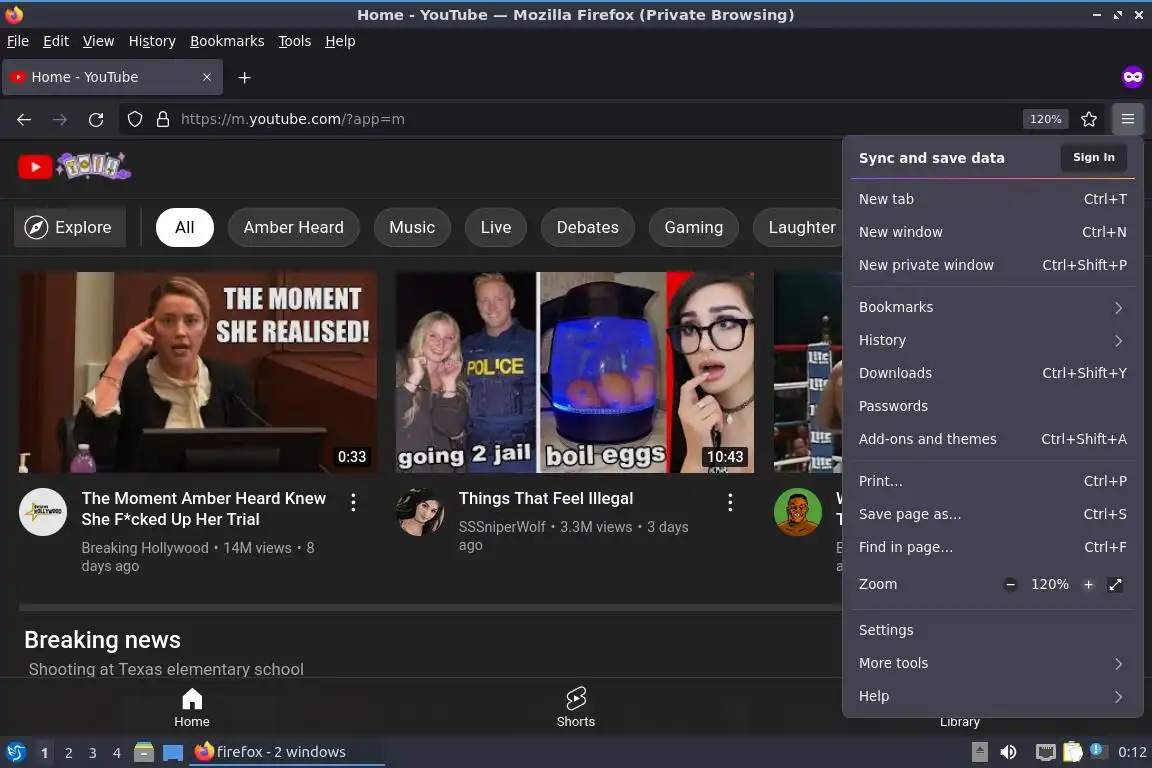
Task: Click the Sign In button
Action: pos(1093,157)
